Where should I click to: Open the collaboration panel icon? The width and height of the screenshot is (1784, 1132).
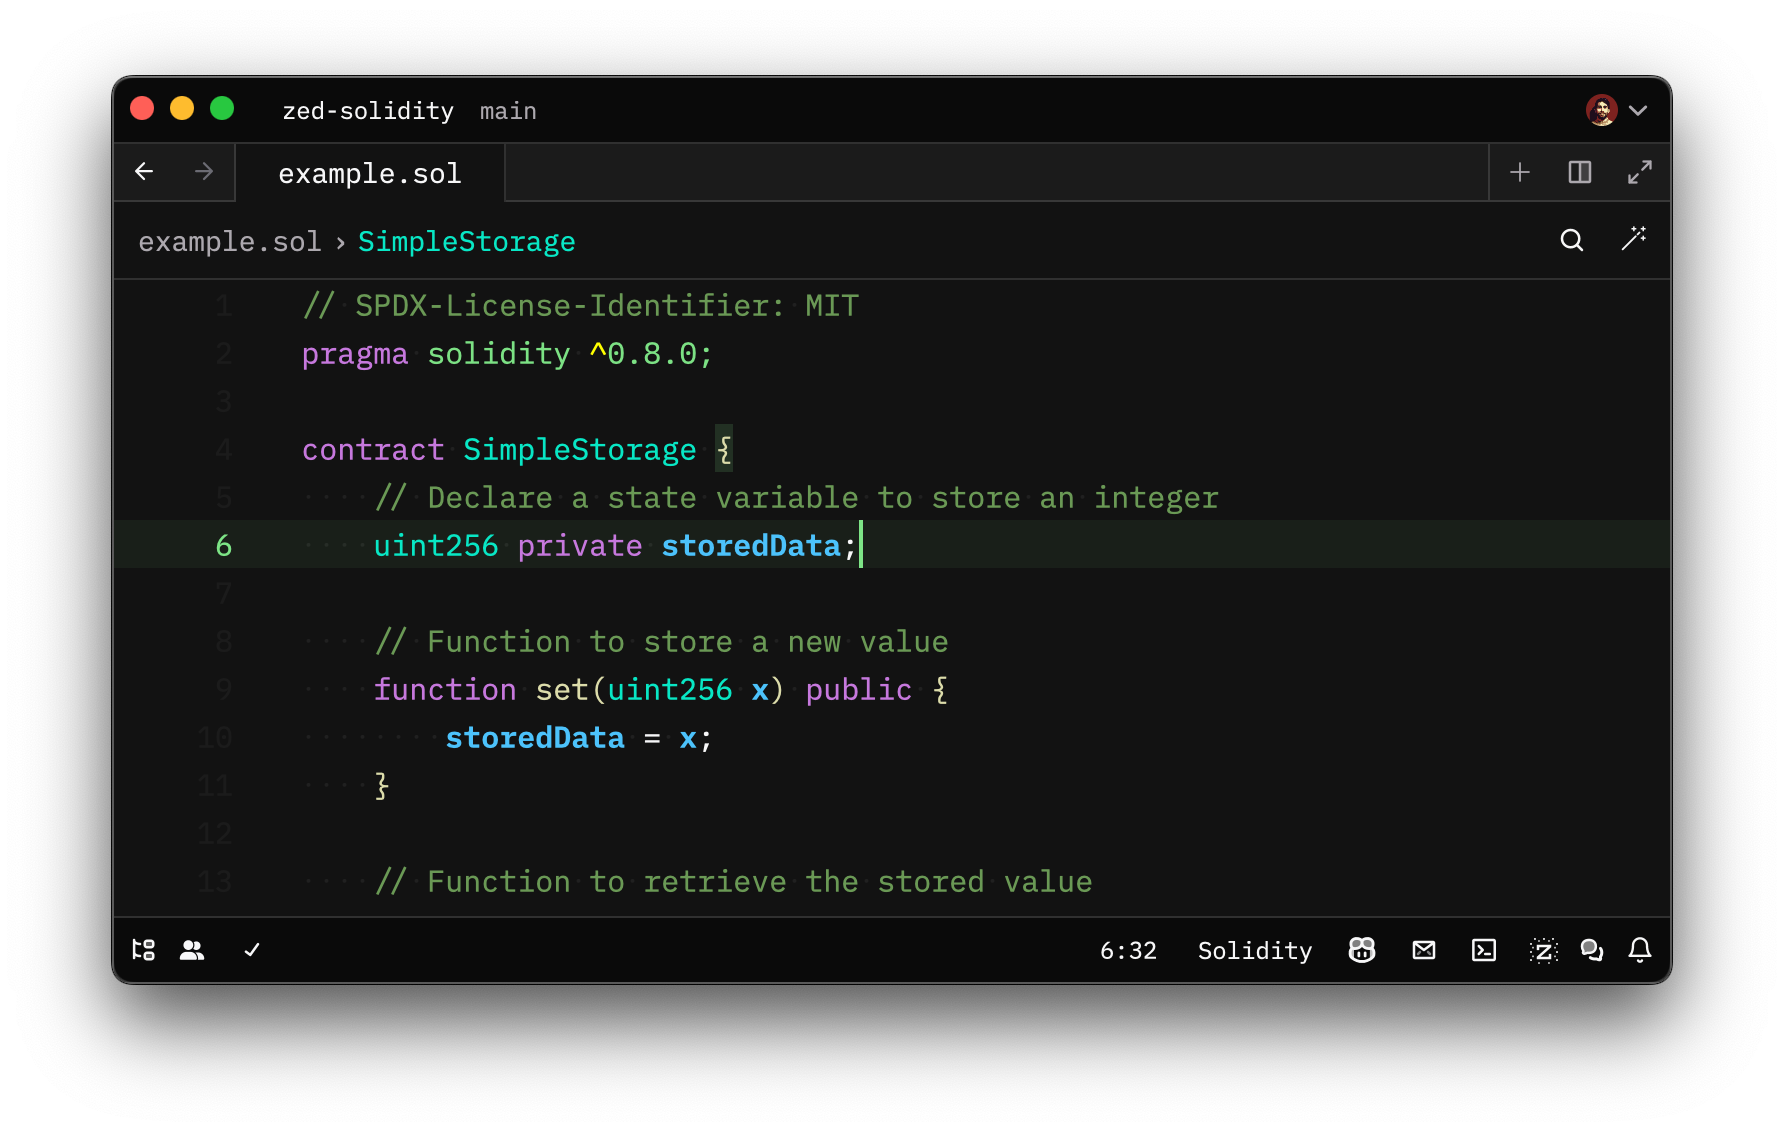click(x=192, y=950)
